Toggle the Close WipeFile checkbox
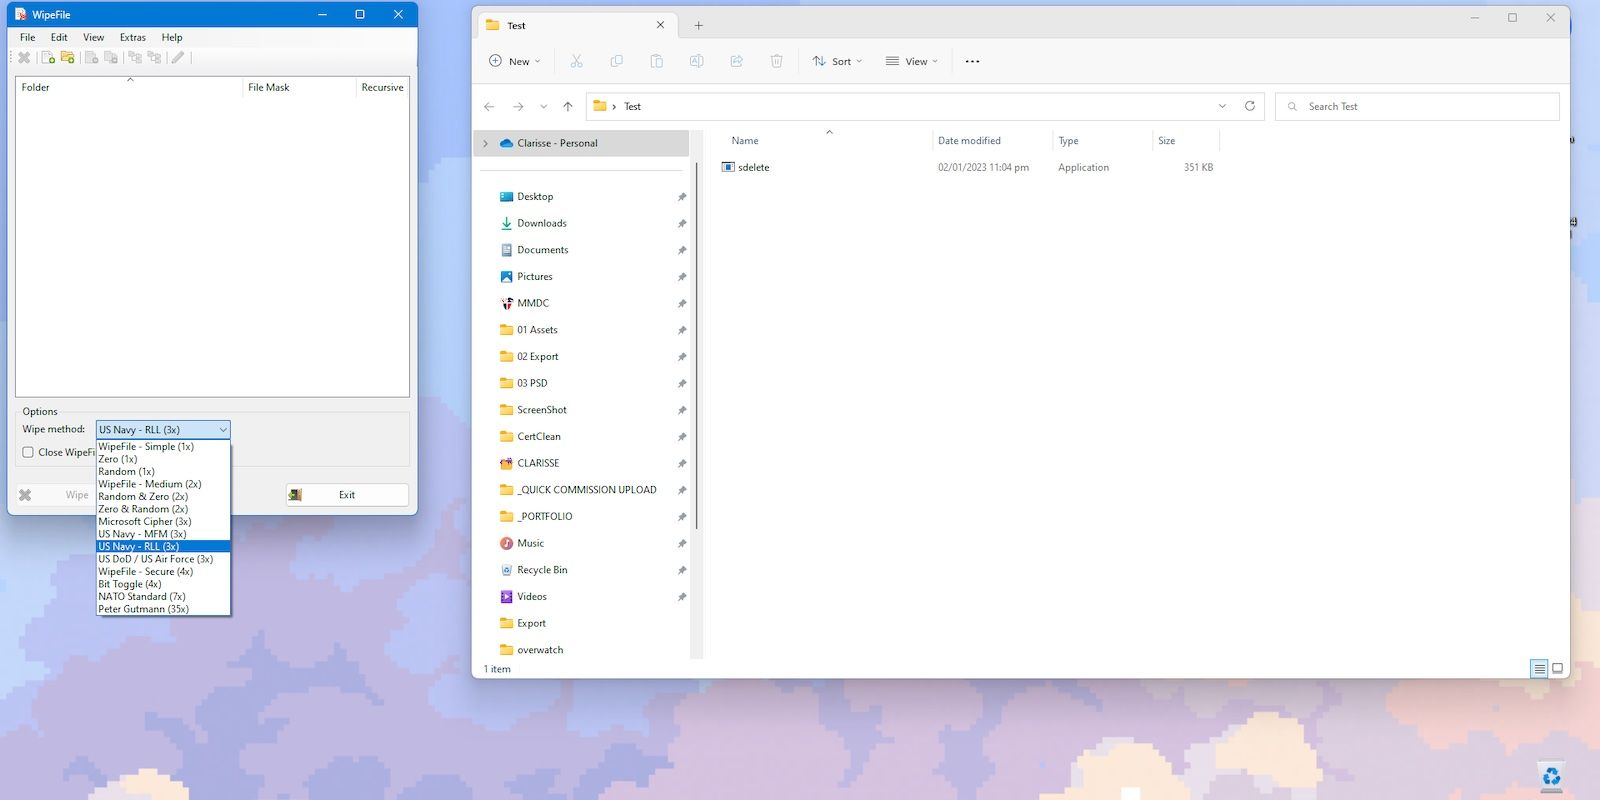 point(28,452)
